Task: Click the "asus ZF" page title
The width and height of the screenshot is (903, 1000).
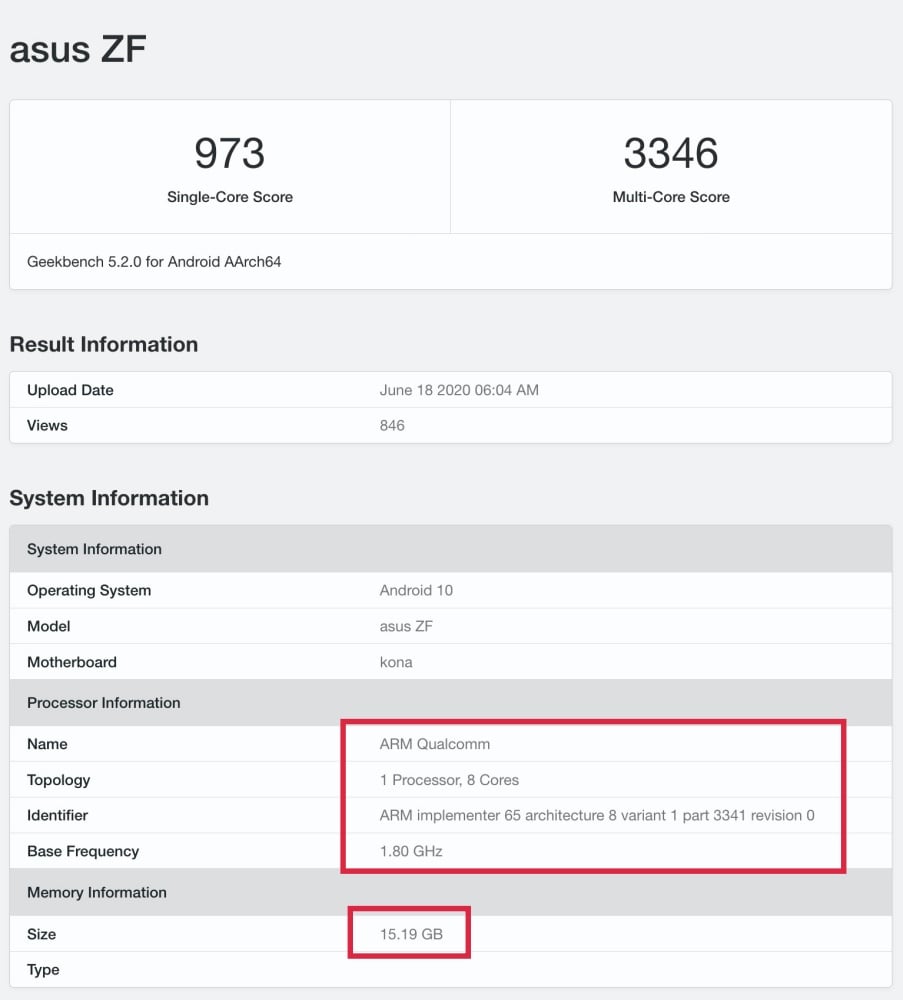Action: click(78, 49)
